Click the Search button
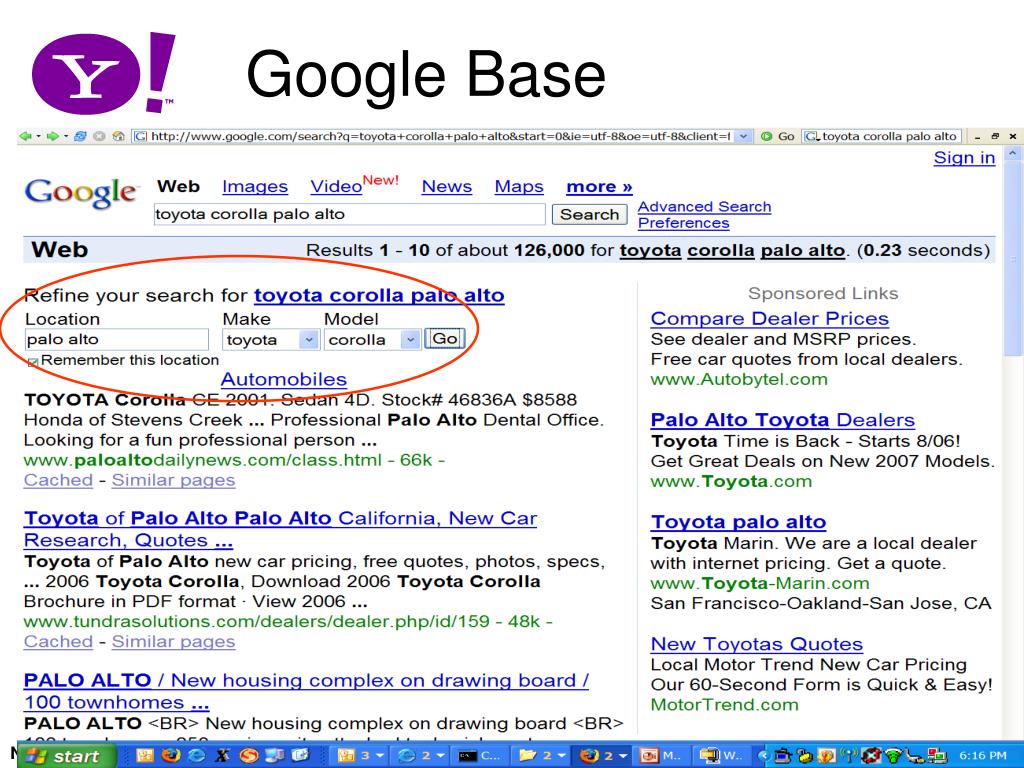Screen dimensions: 1024x768 (x=589, y=214)
